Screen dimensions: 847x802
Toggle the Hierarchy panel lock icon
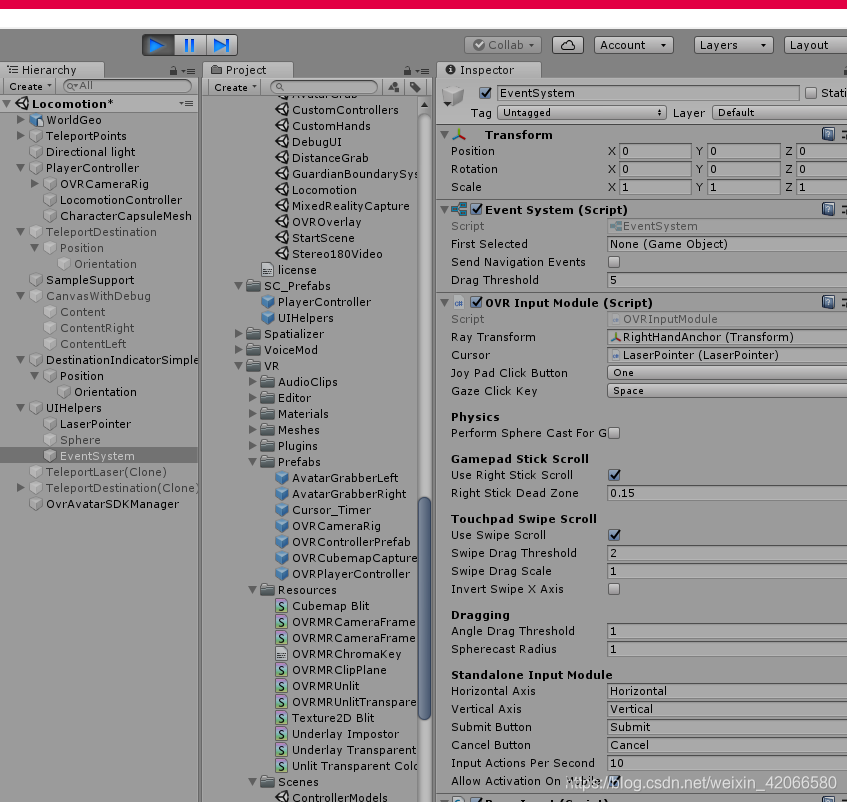pos(173,71)
